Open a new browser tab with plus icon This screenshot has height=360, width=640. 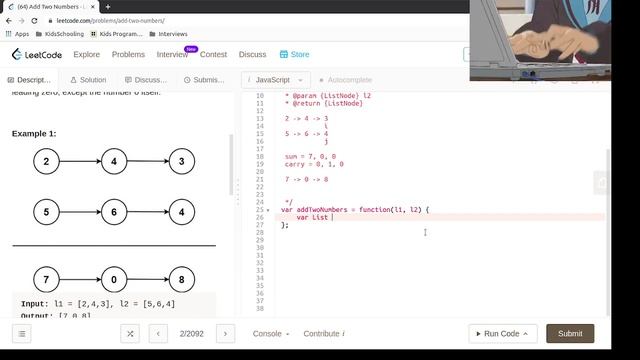click(x=108, y=7)
